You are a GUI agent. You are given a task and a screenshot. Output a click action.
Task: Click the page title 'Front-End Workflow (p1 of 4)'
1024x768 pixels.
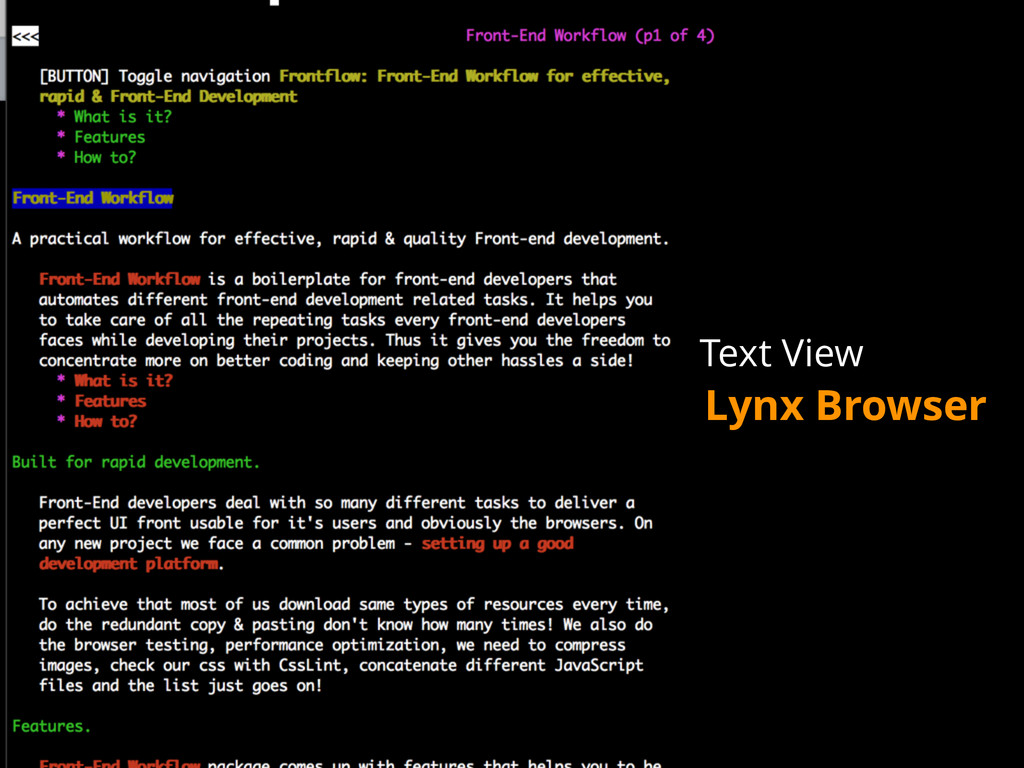590,36
